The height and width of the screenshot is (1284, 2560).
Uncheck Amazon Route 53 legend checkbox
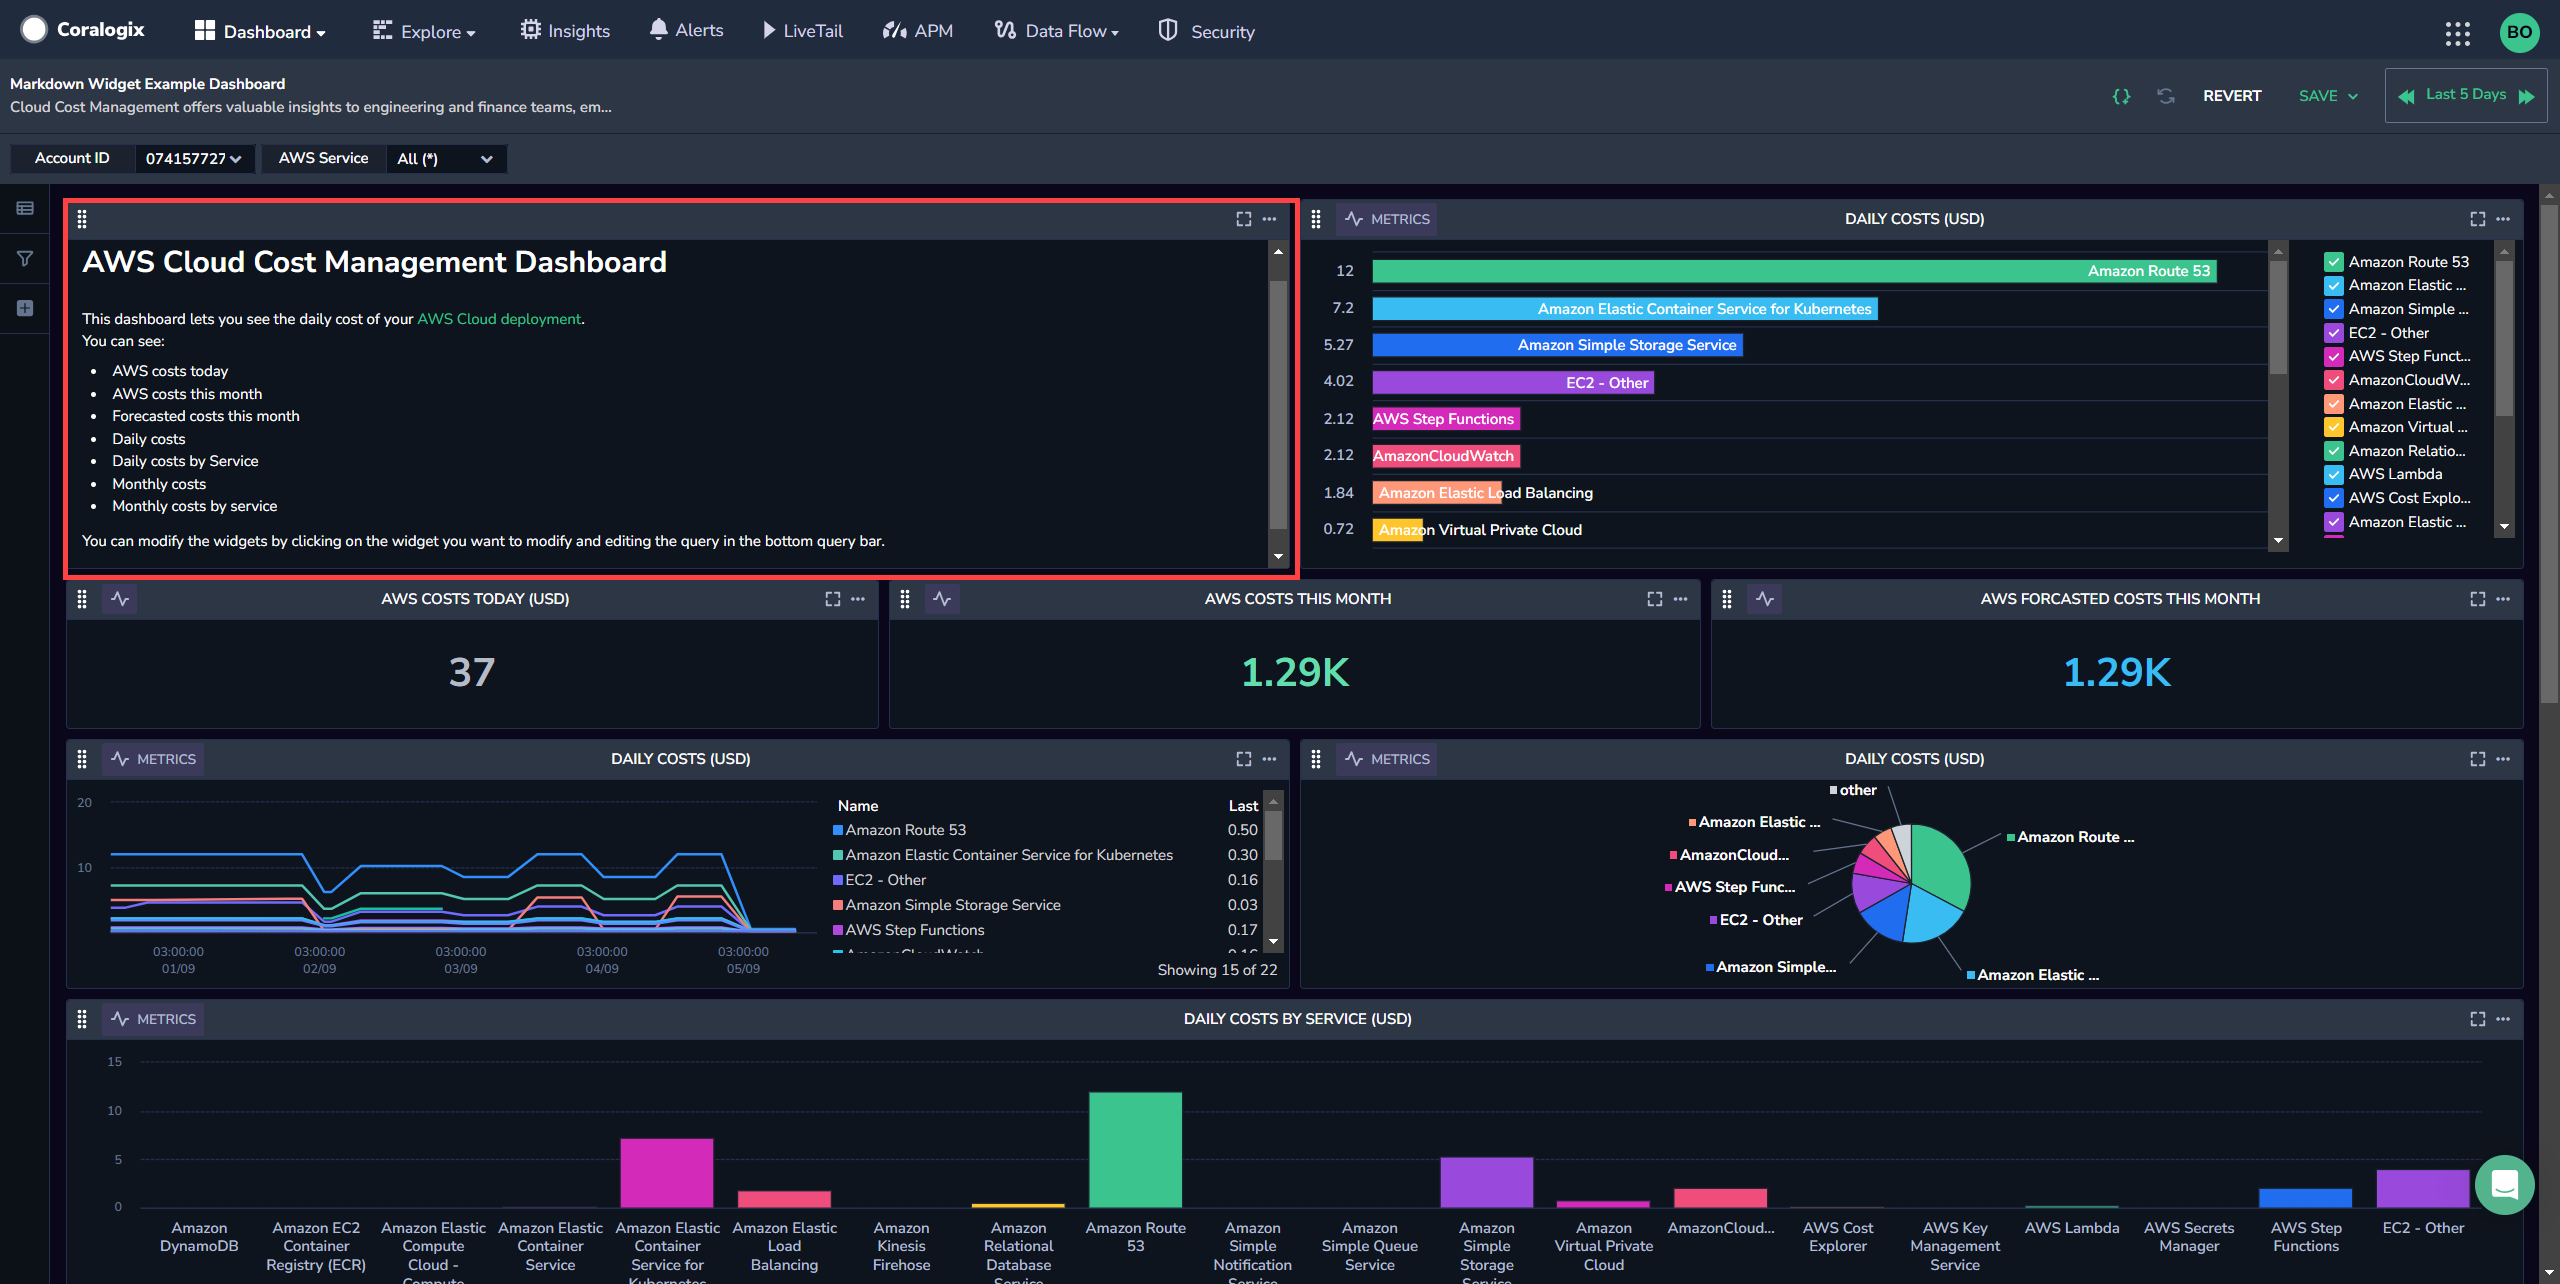(2333, 262)
